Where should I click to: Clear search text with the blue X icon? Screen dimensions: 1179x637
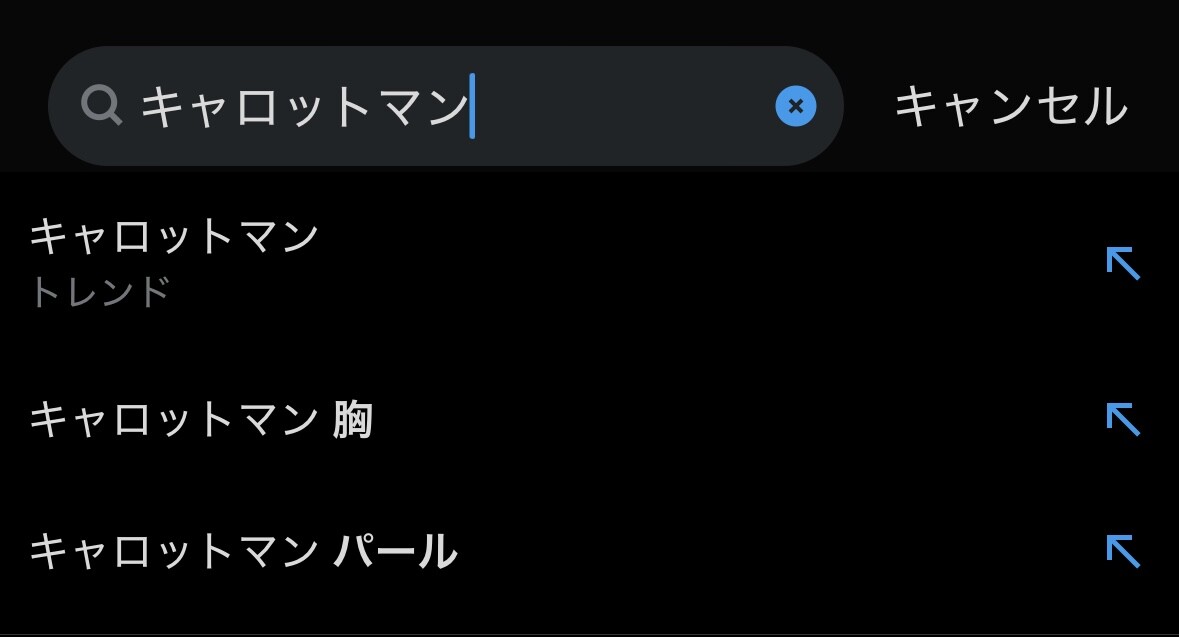(796, 106)
